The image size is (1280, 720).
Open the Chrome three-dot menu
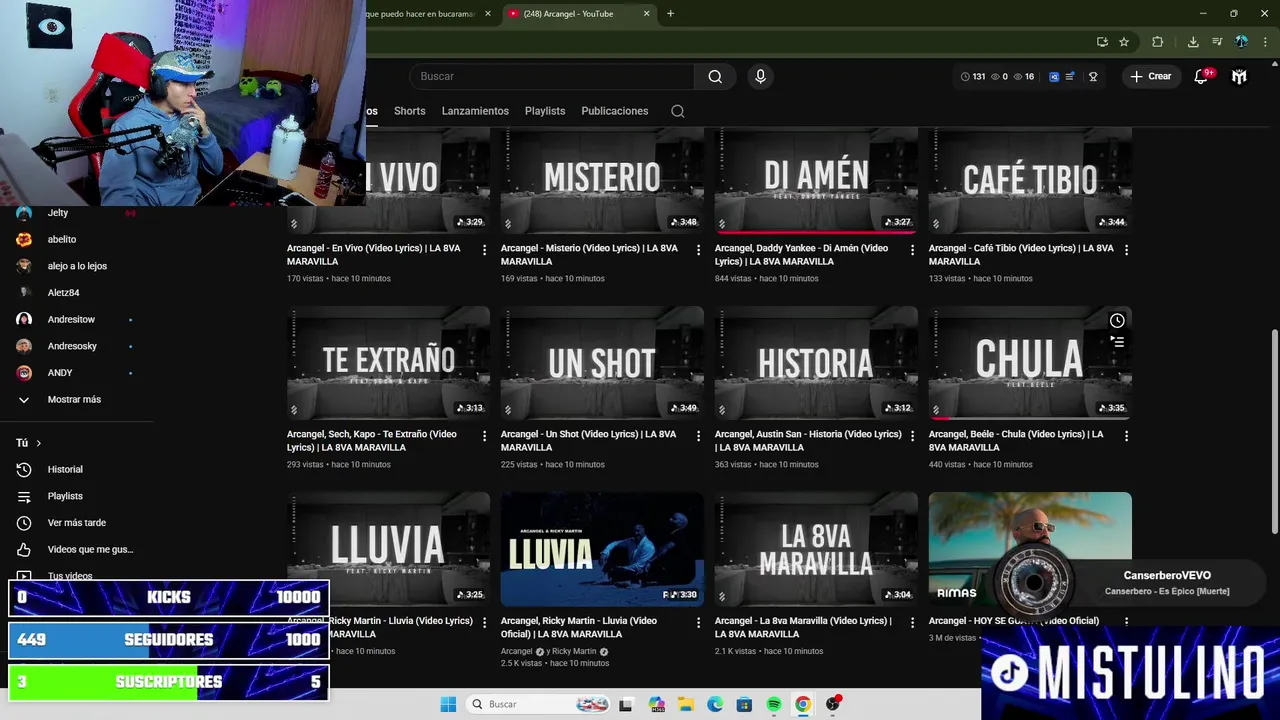click(x=1264, y=42)
